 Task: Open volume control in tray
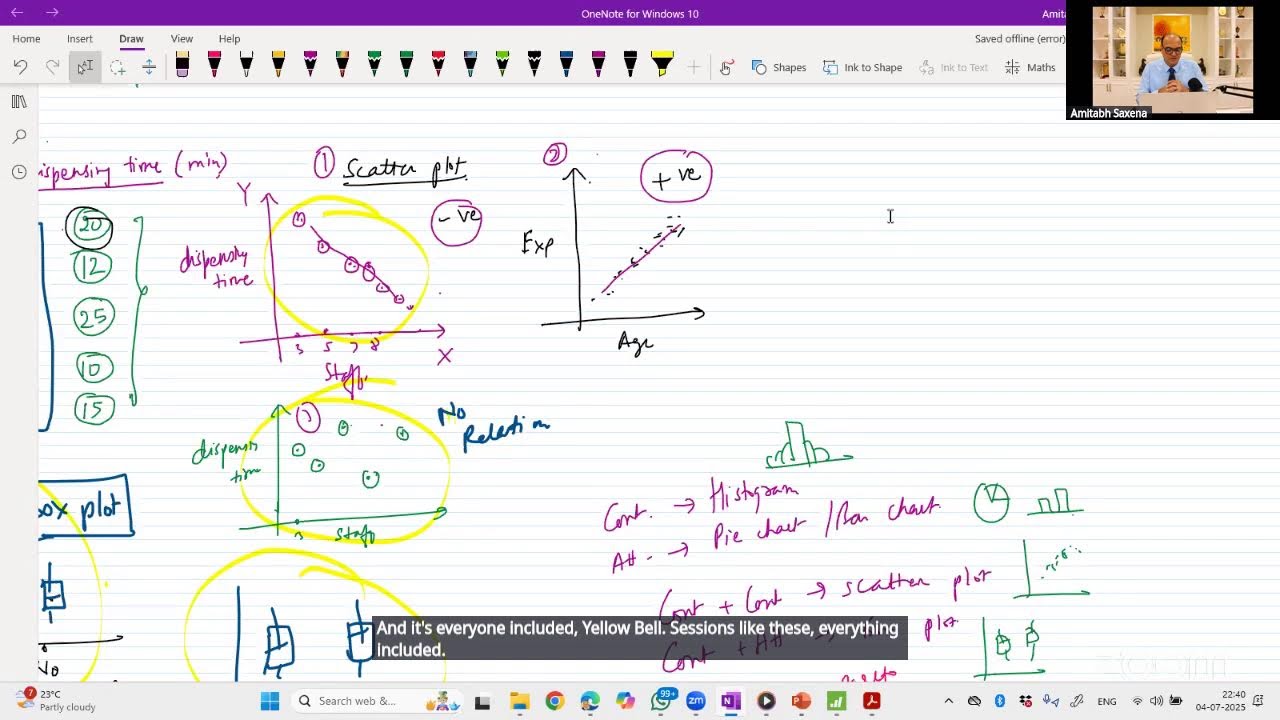click(x=1157, y=701)
